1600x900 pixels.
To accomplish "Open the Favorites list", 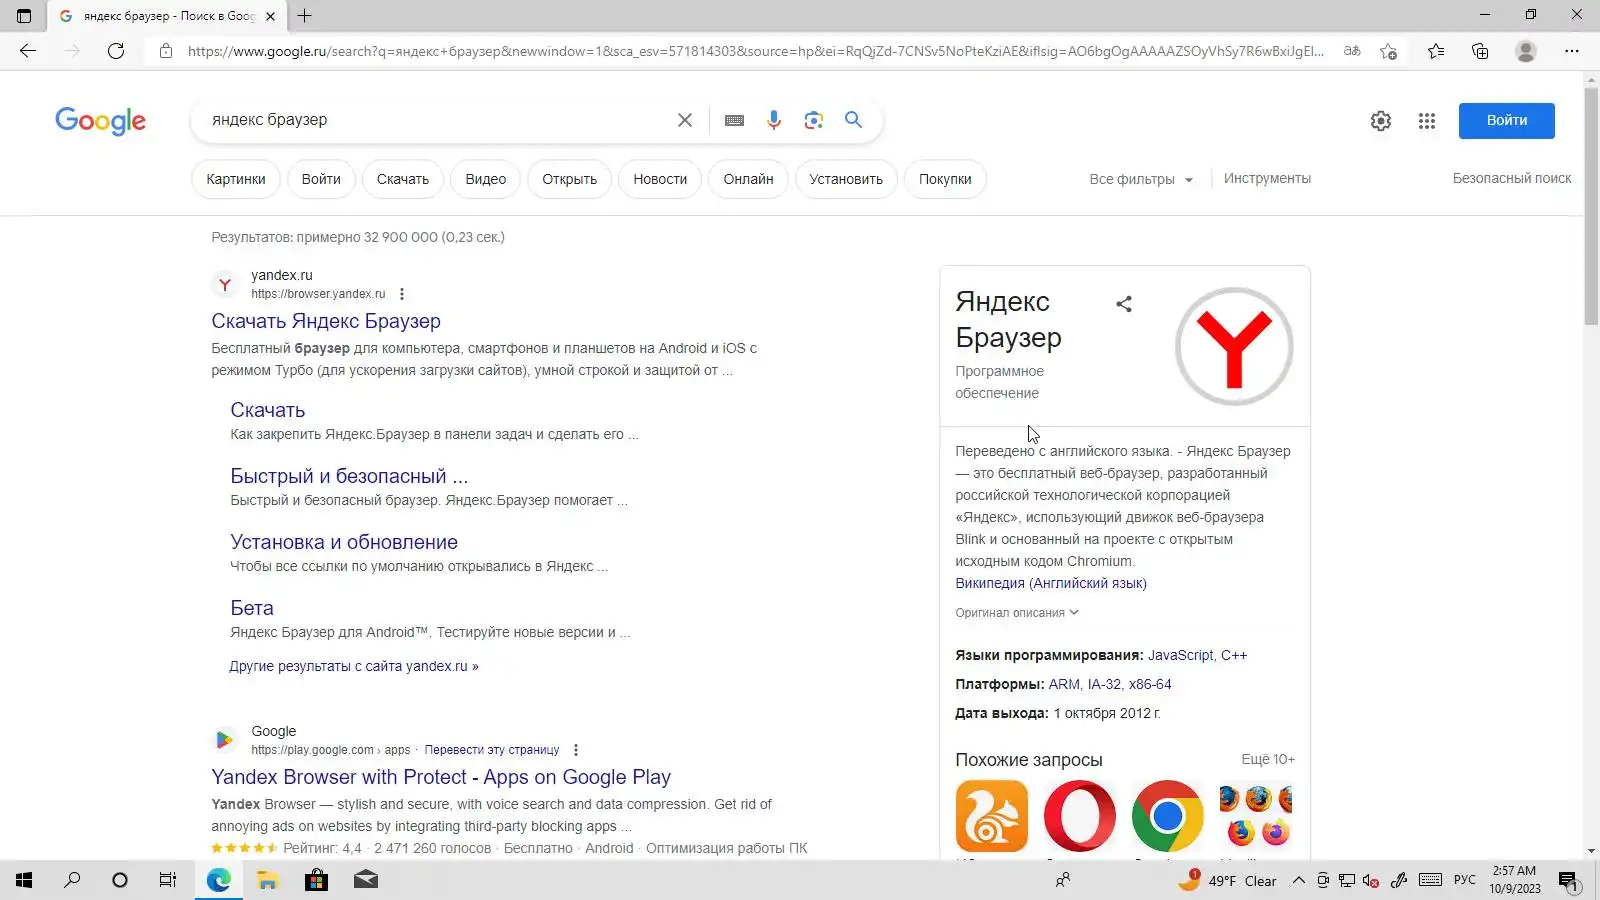I will 1436,51.
